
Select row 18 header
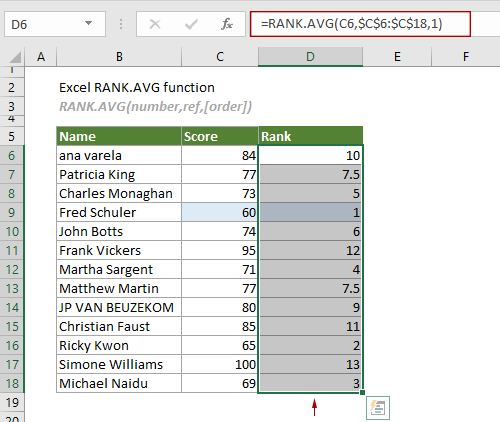[12, 383]
